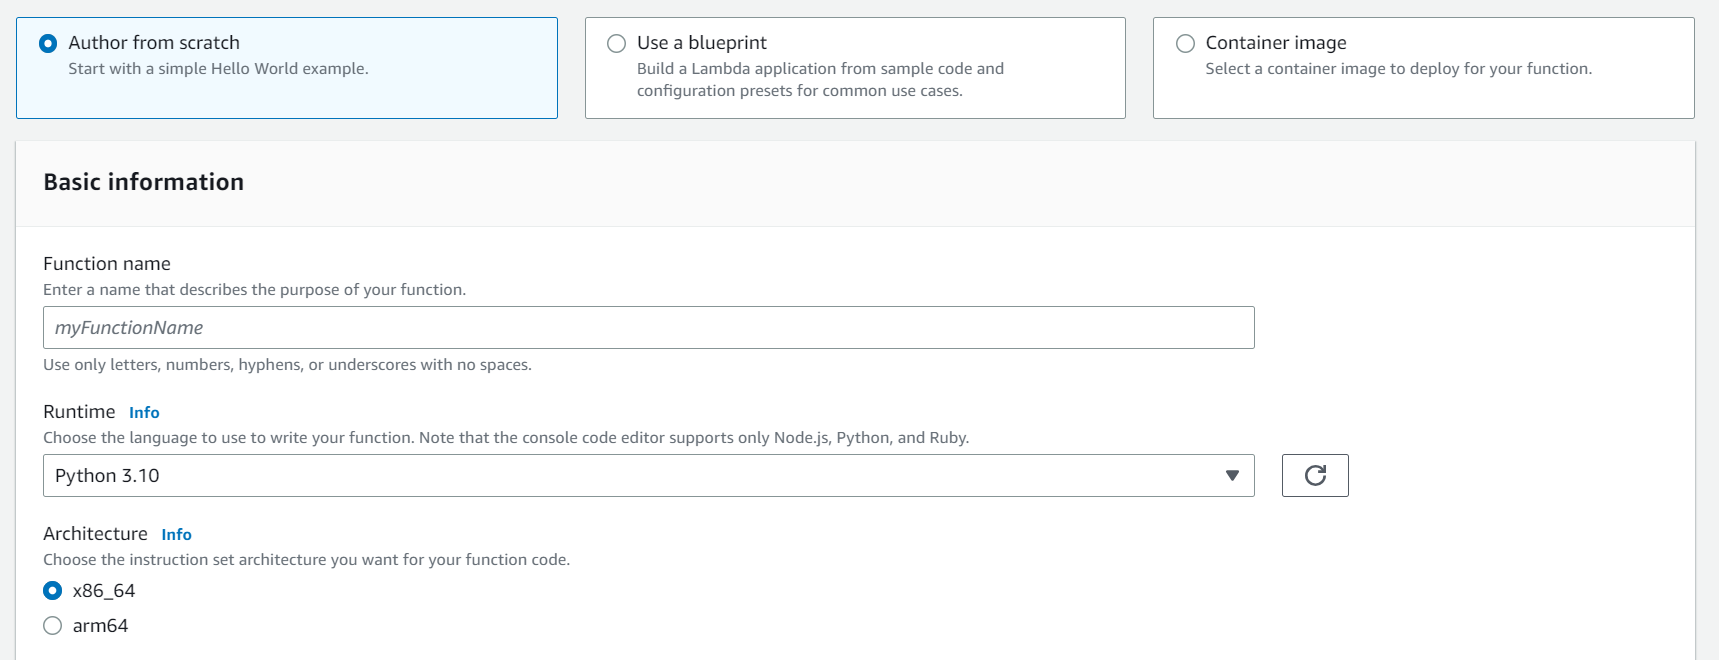The height and width of the screenshot is (660, 1719).
Task: Click the Hello World example description text
Action: pyautogui.click(x=218, y=69)
